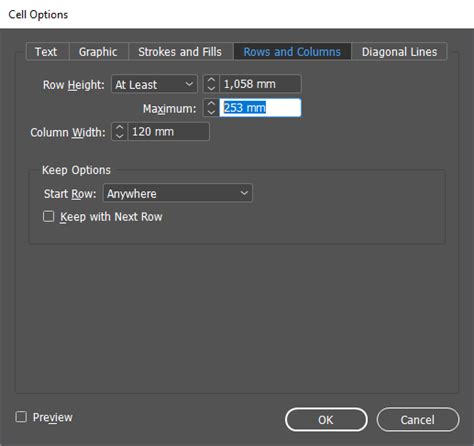Select the Strokes and Fills tab
The height and width of the screenshot is (446, 474).
(x=180, y=52)
